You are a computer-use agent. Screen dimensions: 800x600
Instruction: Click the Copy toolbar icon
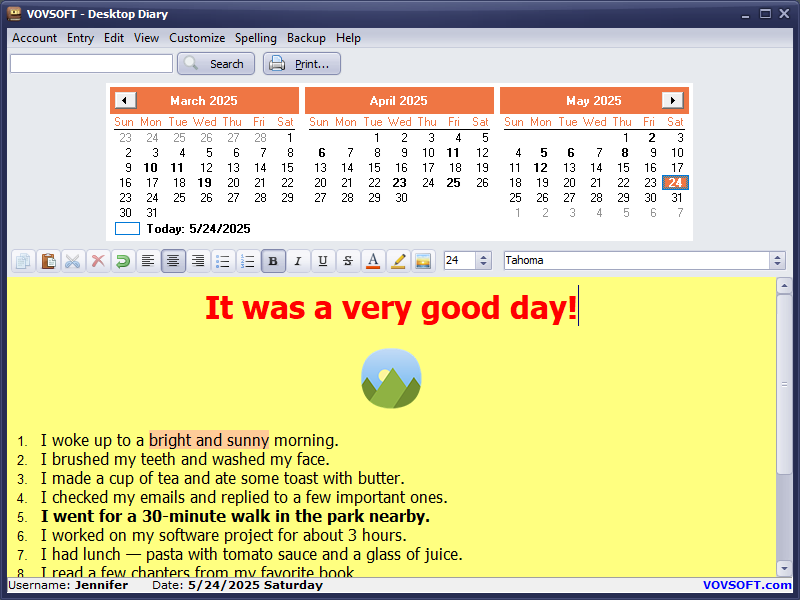coord(23,261)
